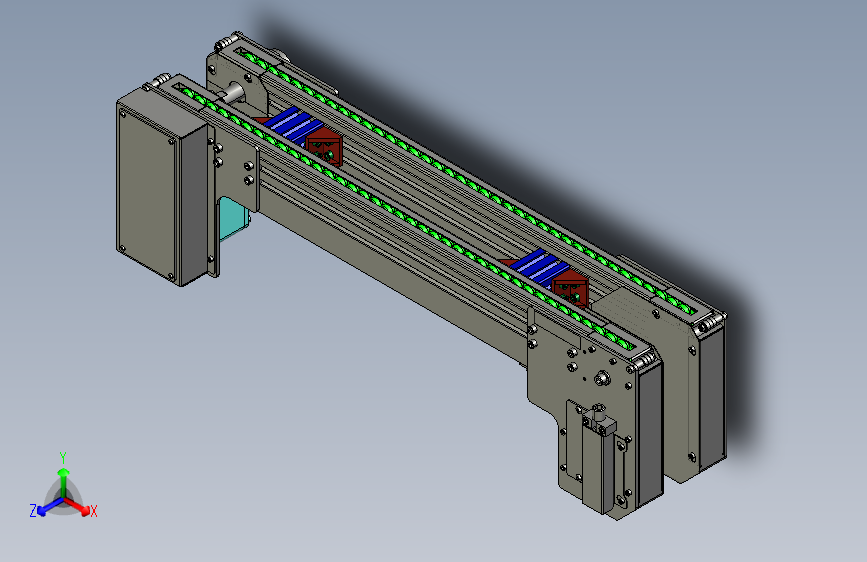Select the pneumatic cylinder on the front right end plate

click(x=600, y=462)
